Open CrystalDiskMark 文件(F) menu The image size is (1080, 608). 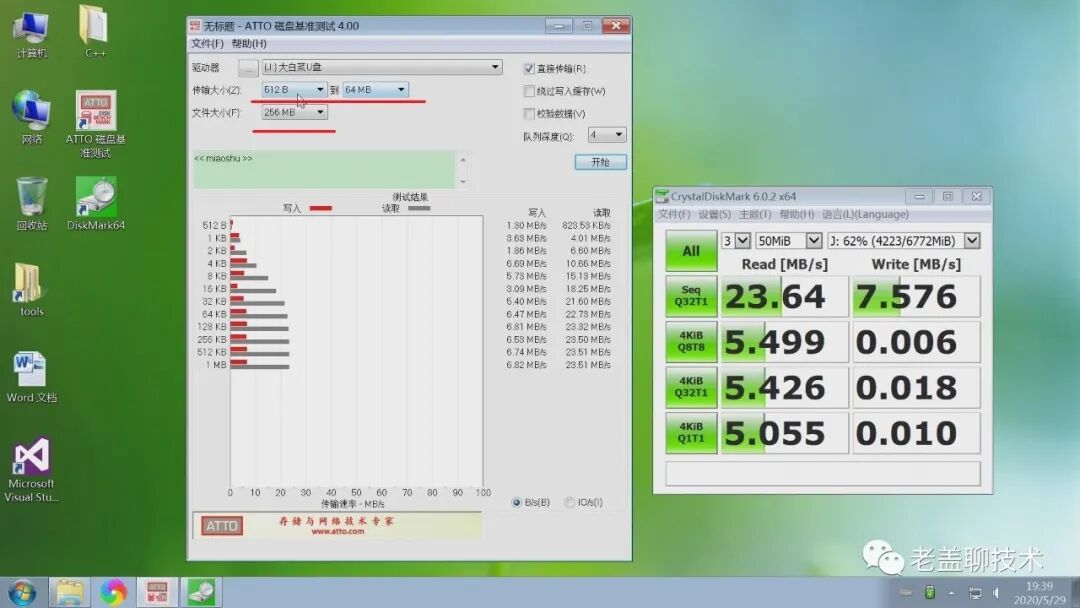pyautogui.click(x=674, y=214)
